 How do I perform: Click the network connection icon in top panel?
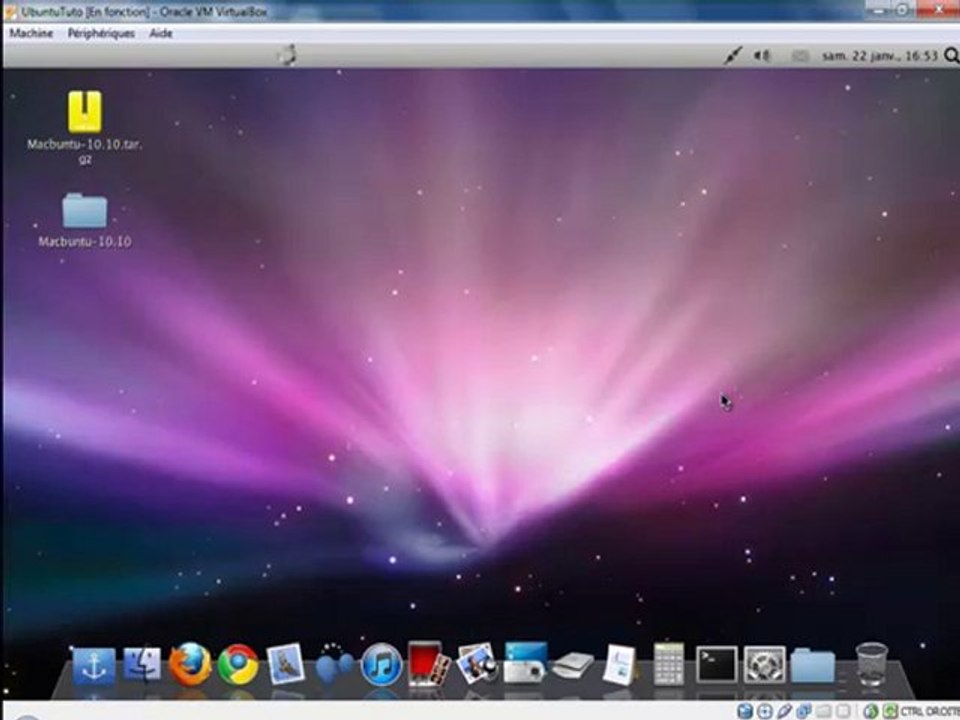click(x=732, y=56)
